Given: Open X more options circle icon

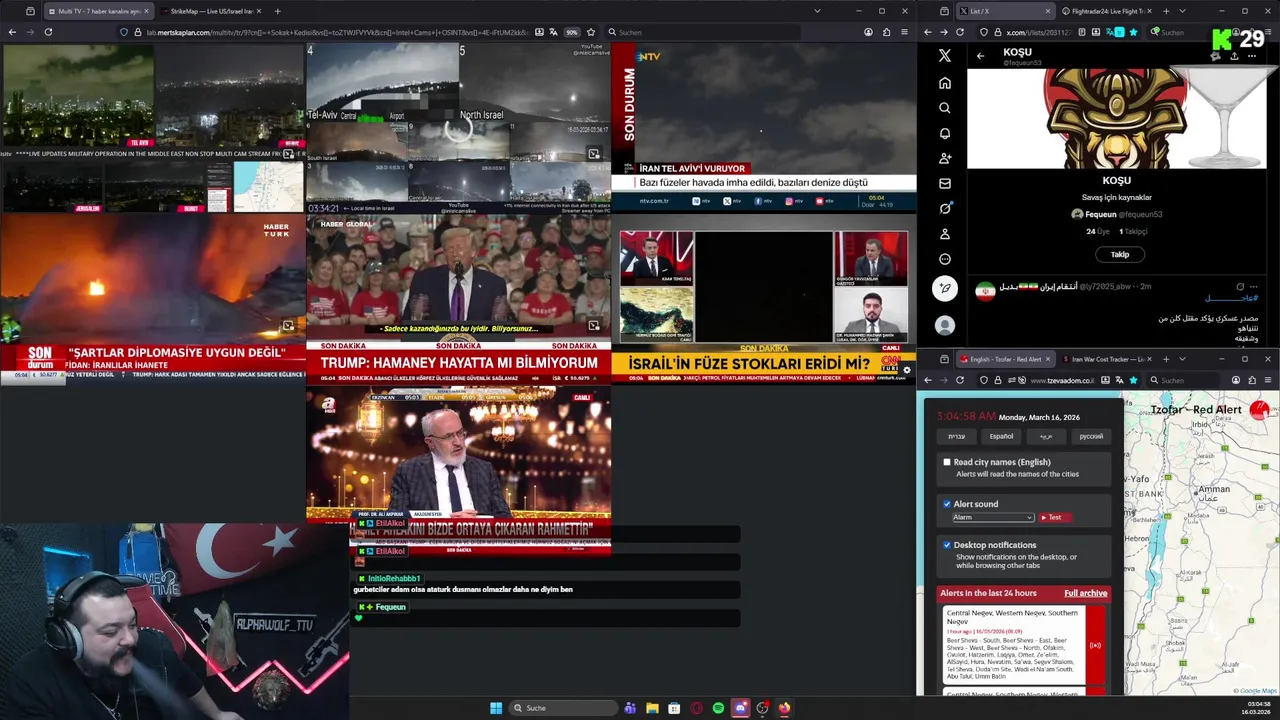Looking at the screenshot, I should [x=945, y=259].
